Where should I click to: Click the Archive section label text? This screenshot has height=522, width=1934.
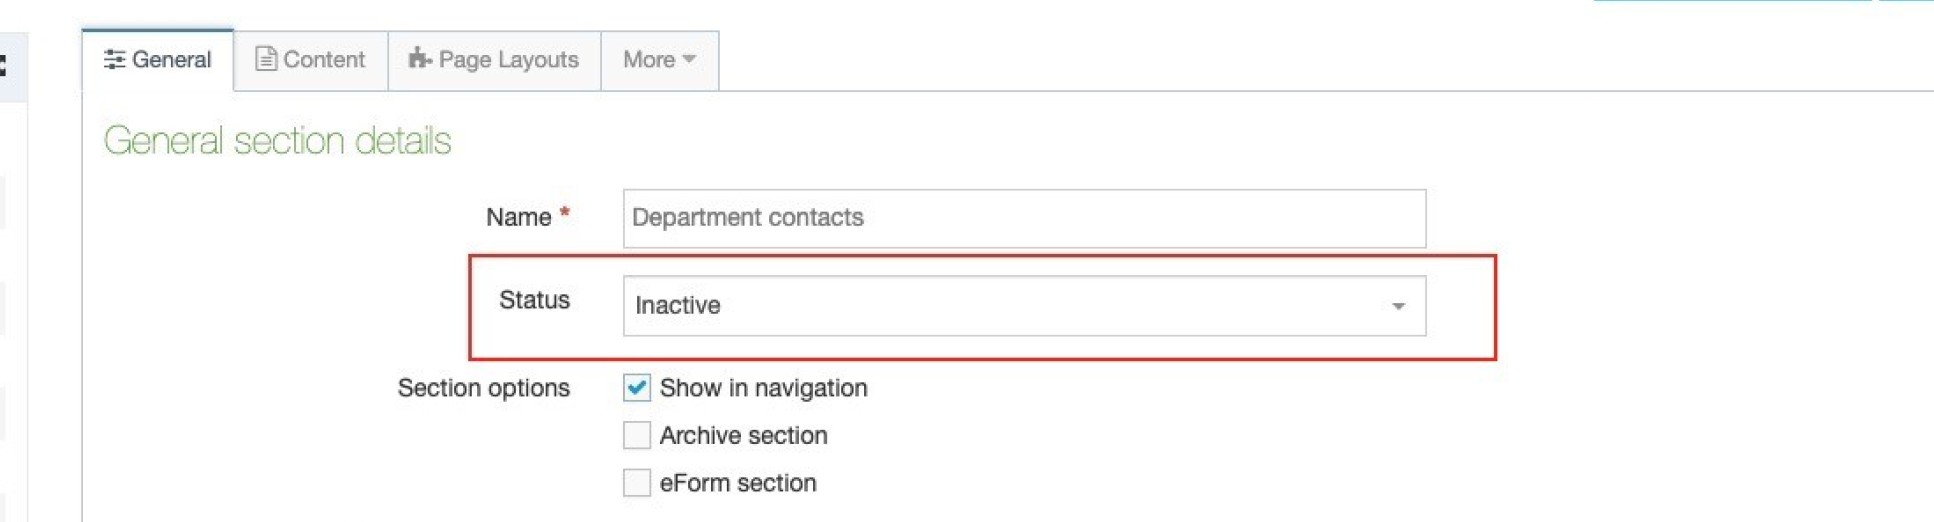click(x=743, y=436)
